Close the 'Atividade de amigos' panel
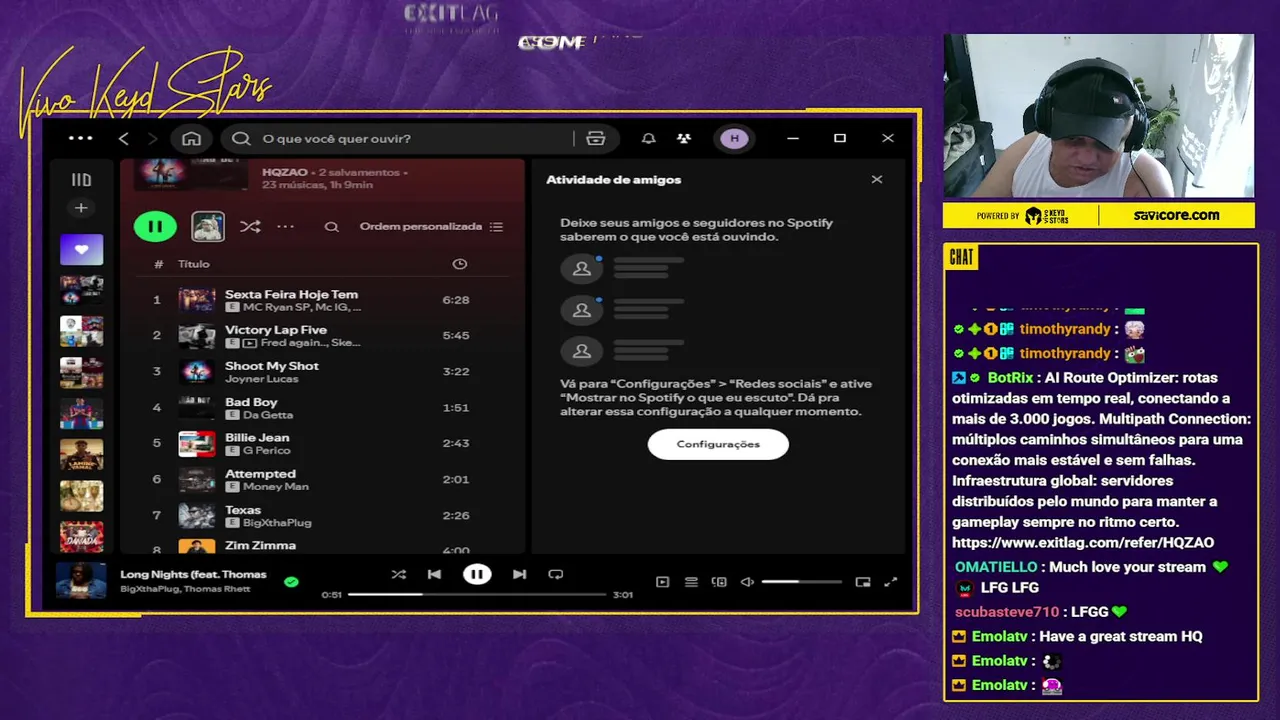 (877, 180)
